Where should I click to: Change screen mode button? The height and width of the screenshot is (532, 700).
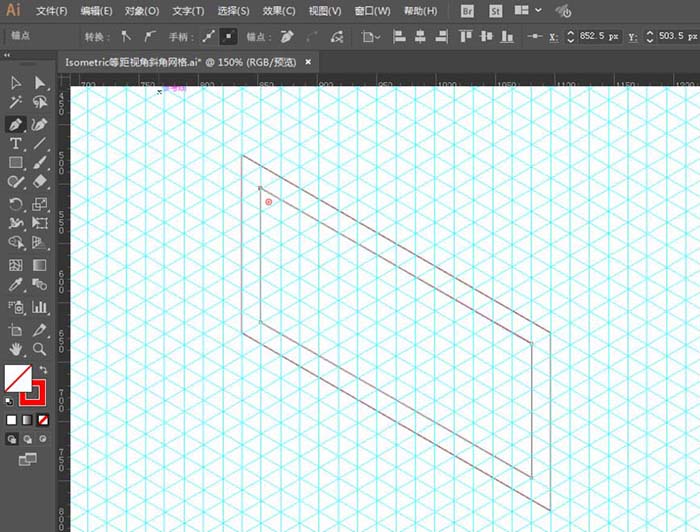tap(28, 459)
